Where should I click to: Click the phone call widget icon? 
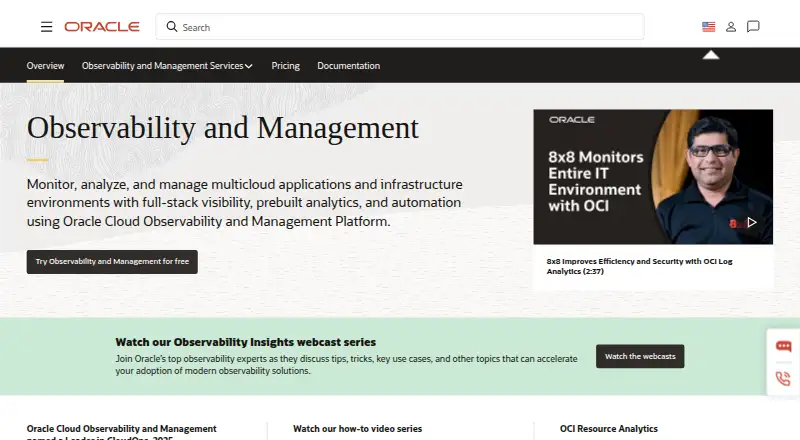783,378
